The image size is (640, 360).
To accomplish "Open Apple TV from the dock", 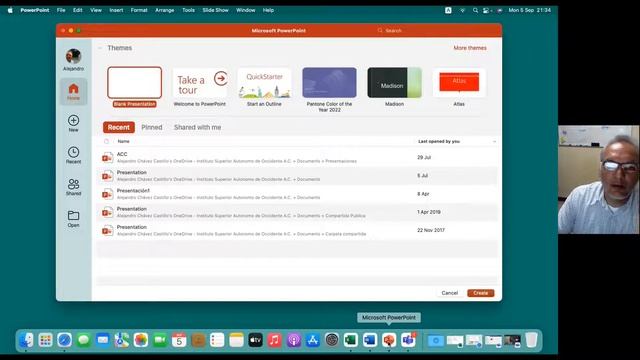I will 256,340.
